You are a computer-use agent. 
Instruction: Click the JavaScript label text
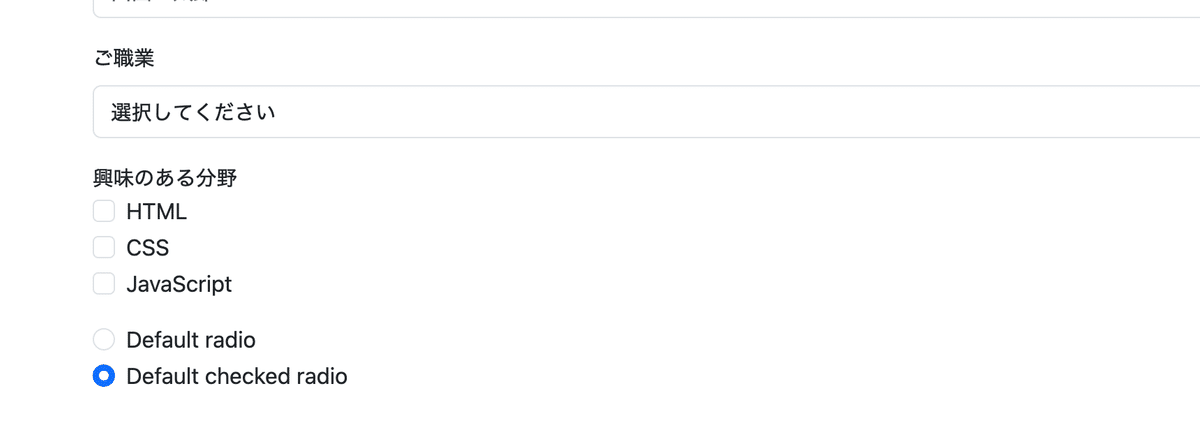coord(179,284)
